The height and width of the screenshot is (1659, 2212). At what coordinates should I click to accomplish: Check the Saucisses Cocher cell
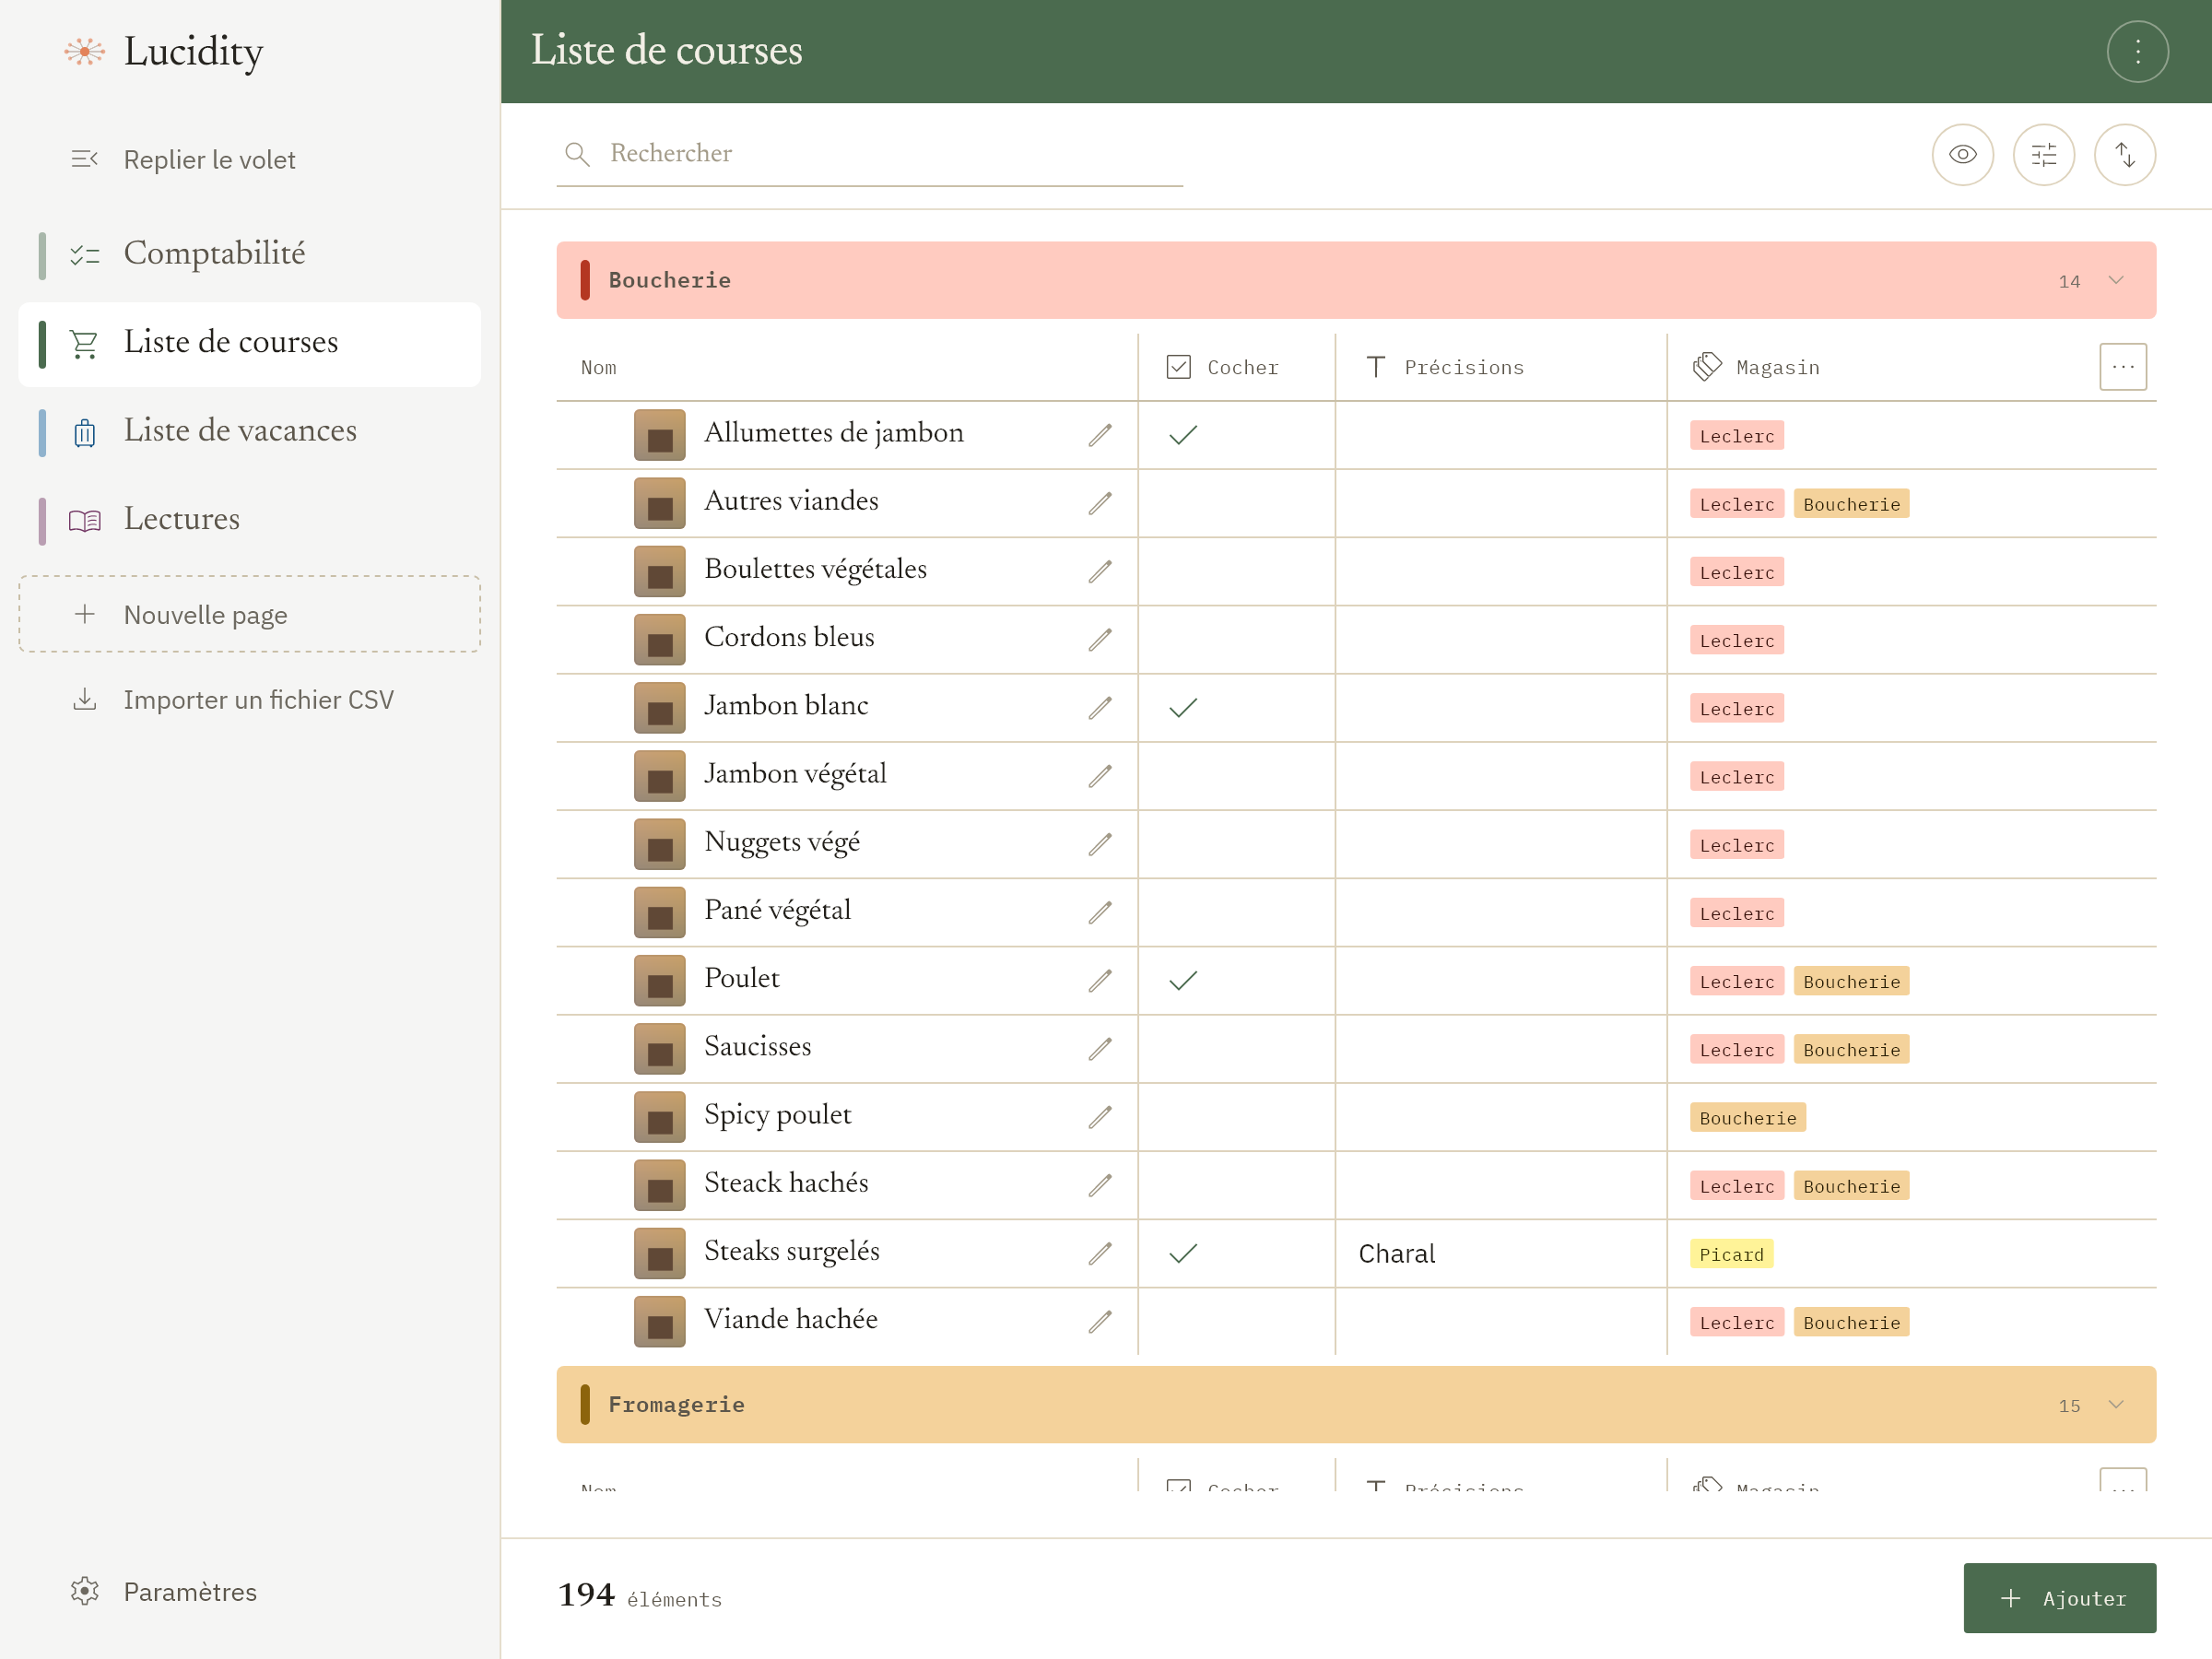[x=1236, y=1049]
